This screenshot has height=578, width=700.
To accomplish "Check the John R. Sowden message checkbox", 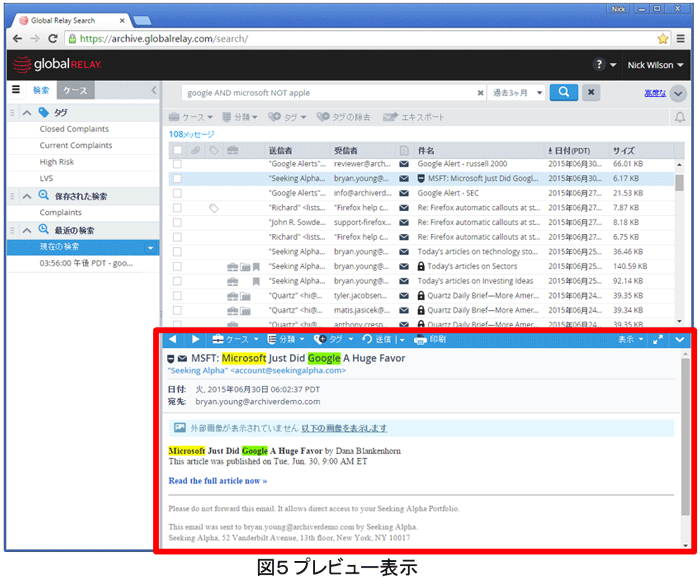I will pos(177,222).
